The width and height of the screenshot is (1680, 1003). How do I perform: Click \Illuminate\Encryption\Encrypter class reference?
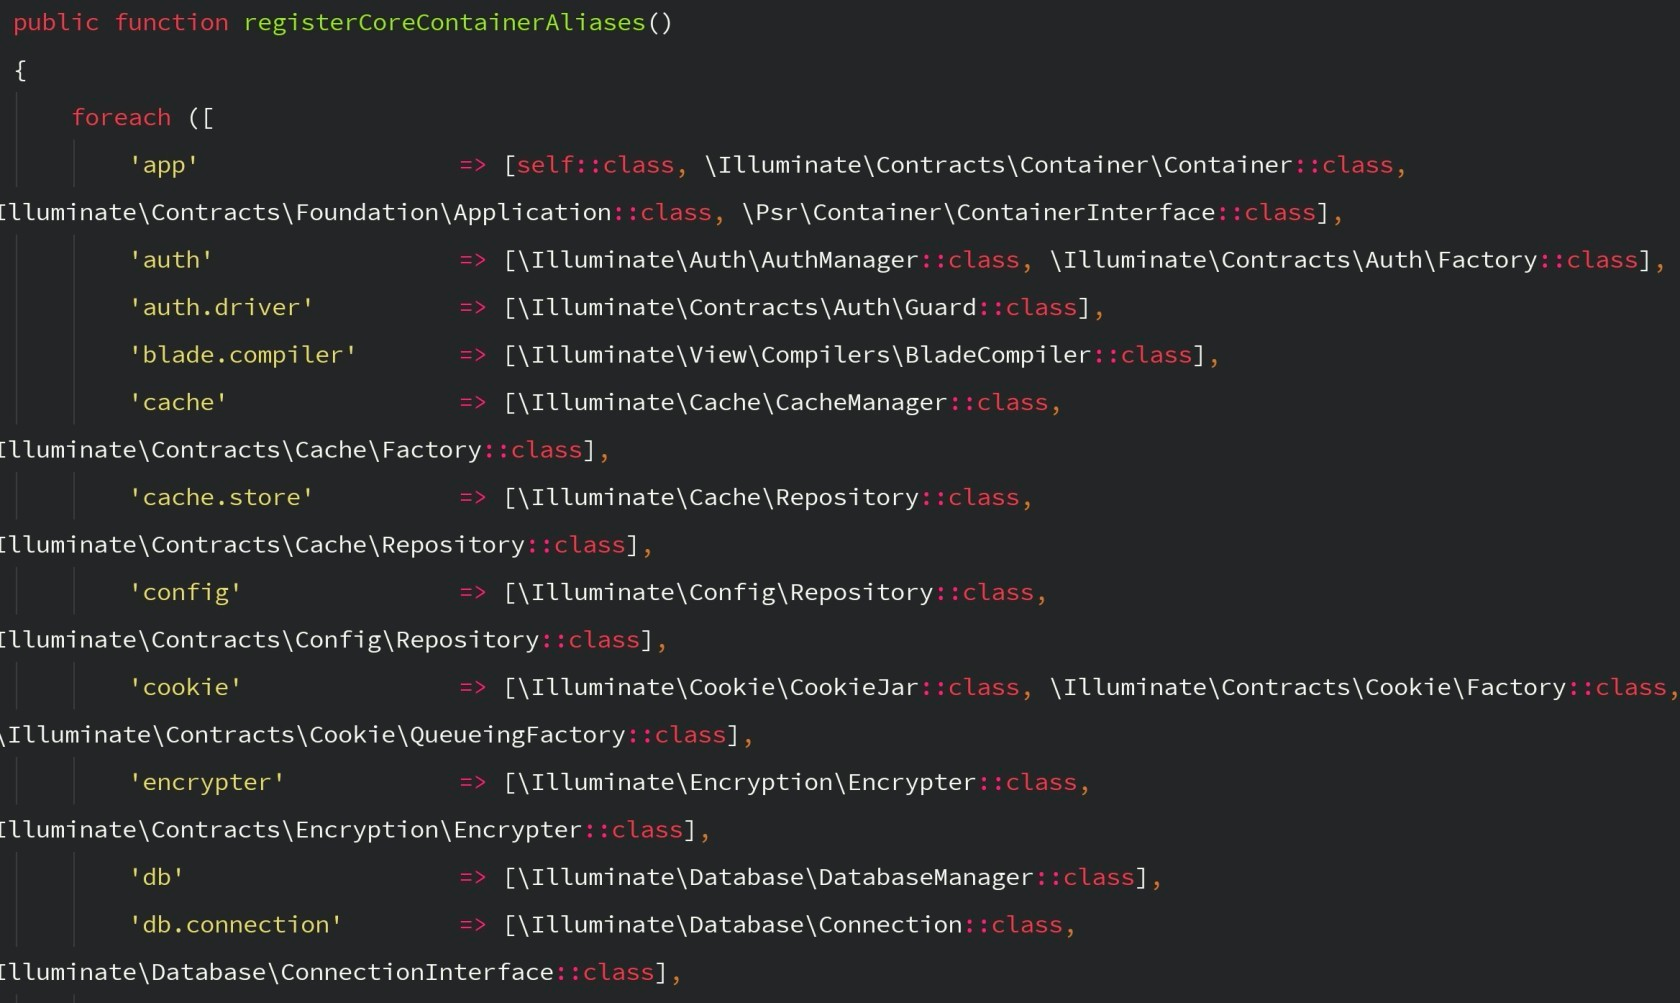797,782
